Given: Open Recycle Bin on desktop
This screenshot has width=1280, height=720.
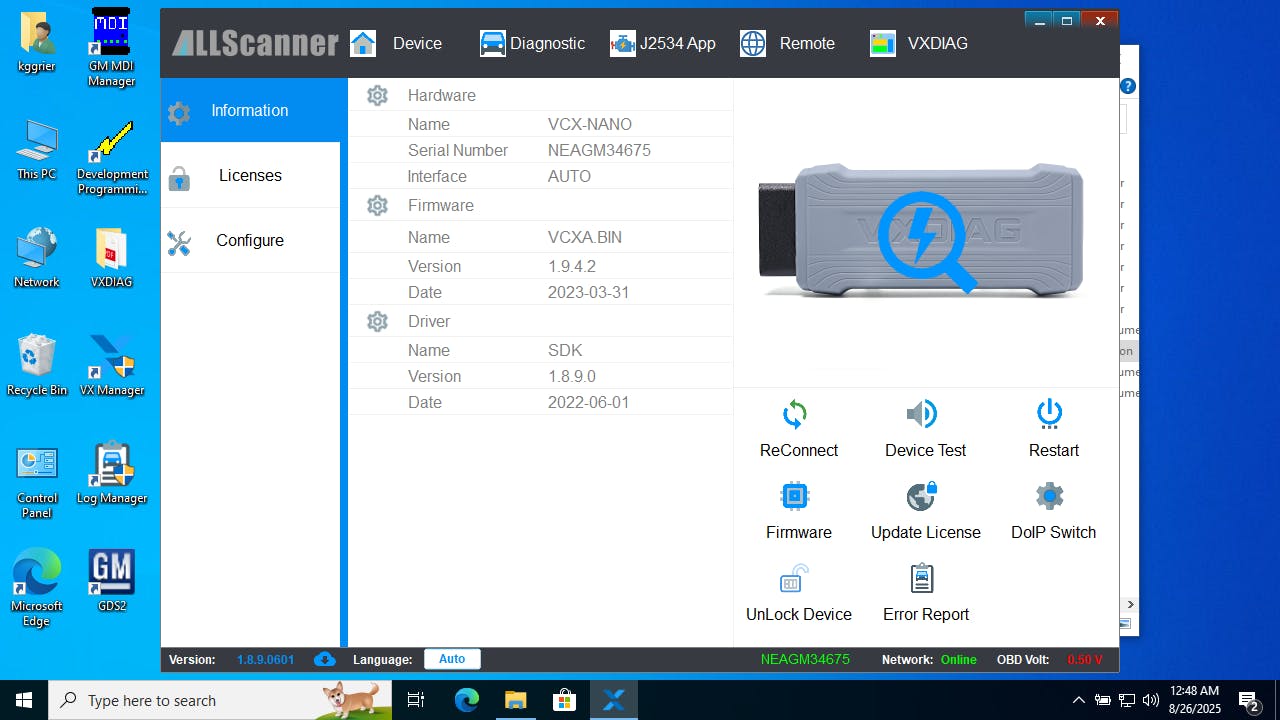Looking at the screenshot, I should coord(37,365).
